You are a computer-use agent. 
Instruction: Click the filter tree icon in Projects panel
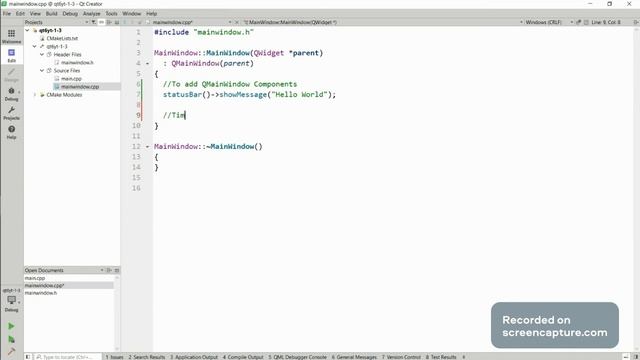click(x=93, y=22)
